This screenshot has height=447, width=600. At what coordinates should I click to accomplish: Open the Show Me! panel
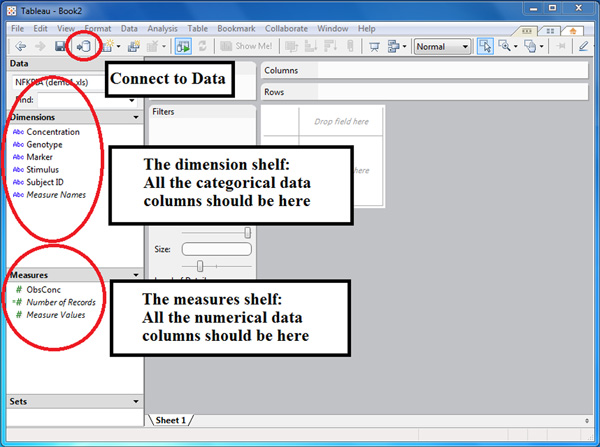246,46
